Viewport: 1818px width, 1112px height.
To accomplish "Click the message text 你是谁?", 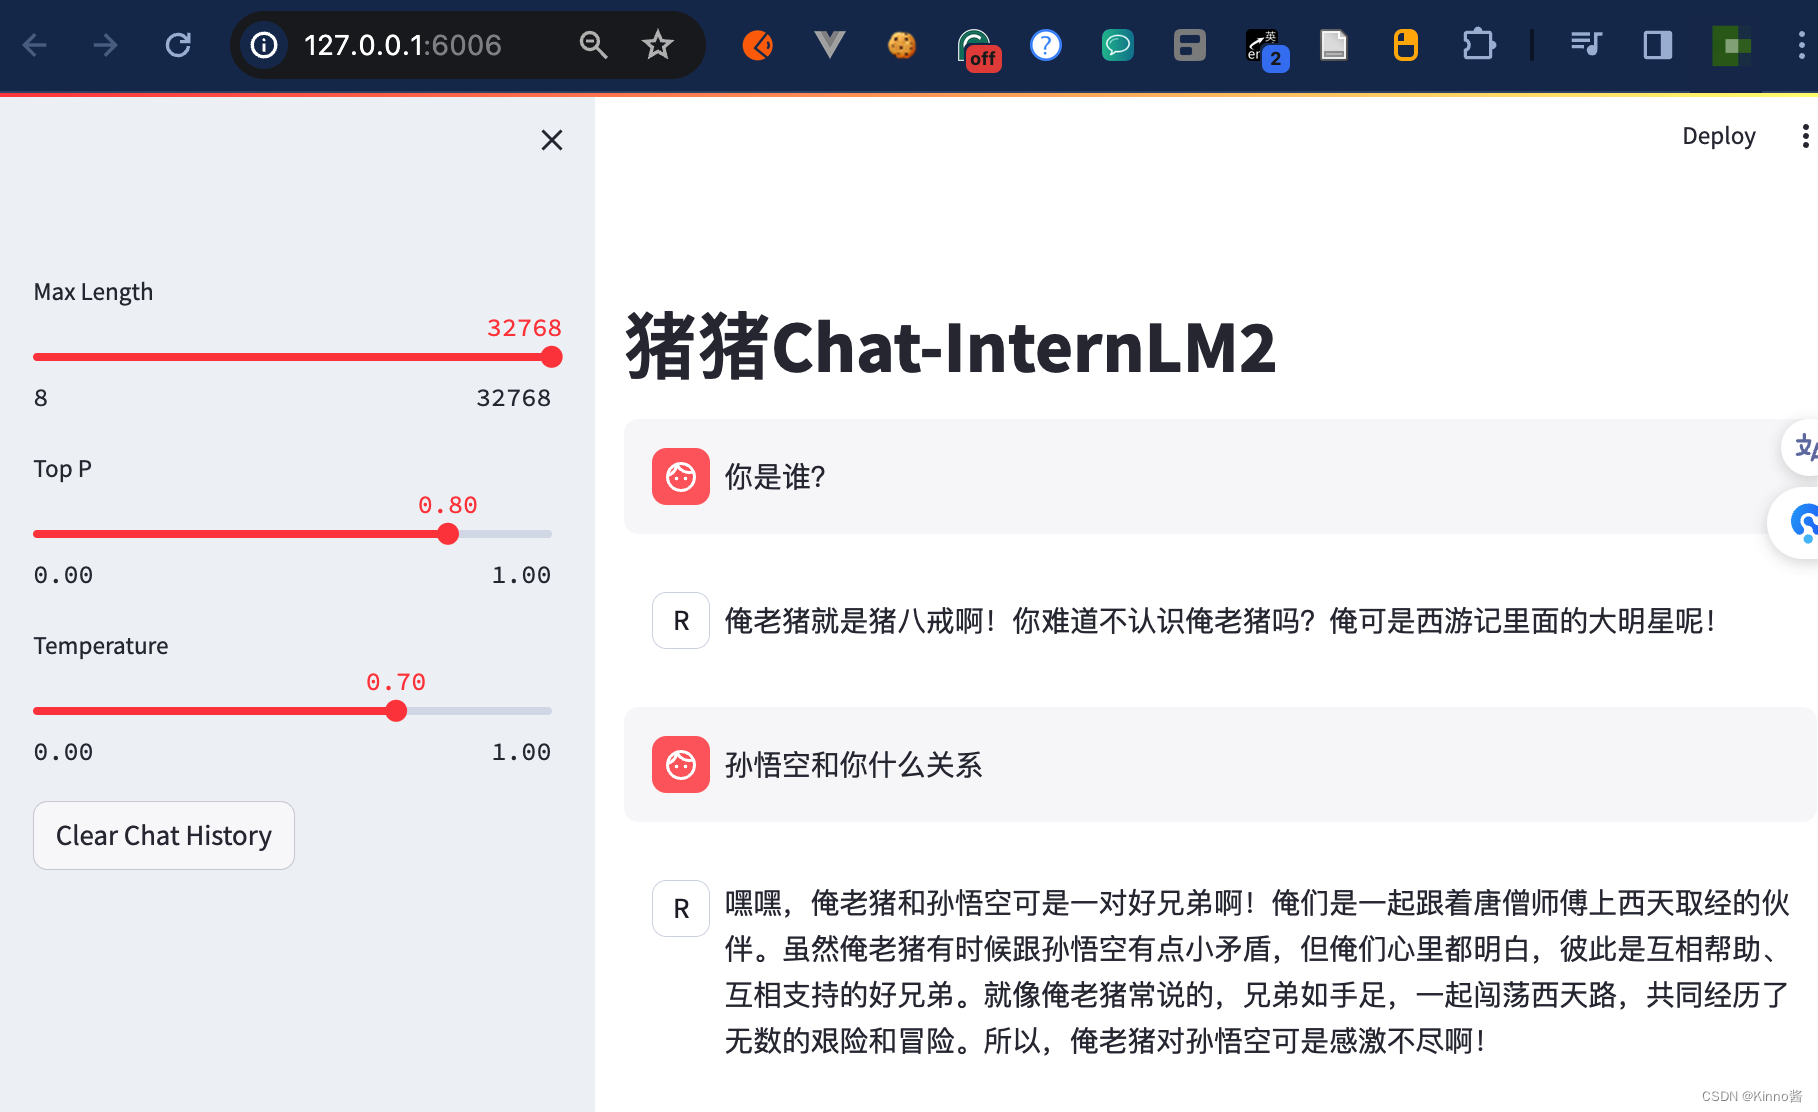I will (x=775, y=477).
